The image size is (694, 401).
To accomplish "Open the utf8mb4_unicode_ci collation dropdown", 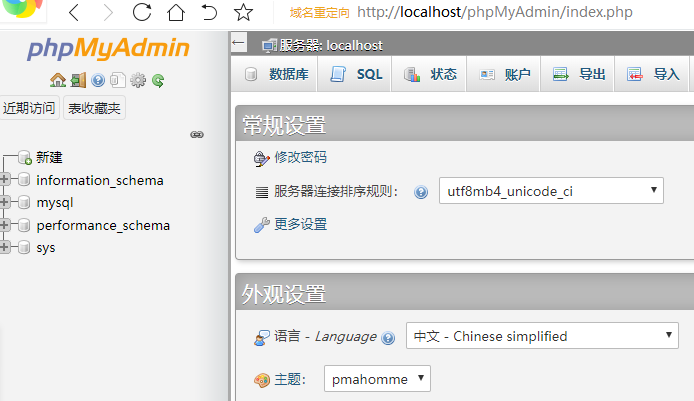I will coord(551,191).
